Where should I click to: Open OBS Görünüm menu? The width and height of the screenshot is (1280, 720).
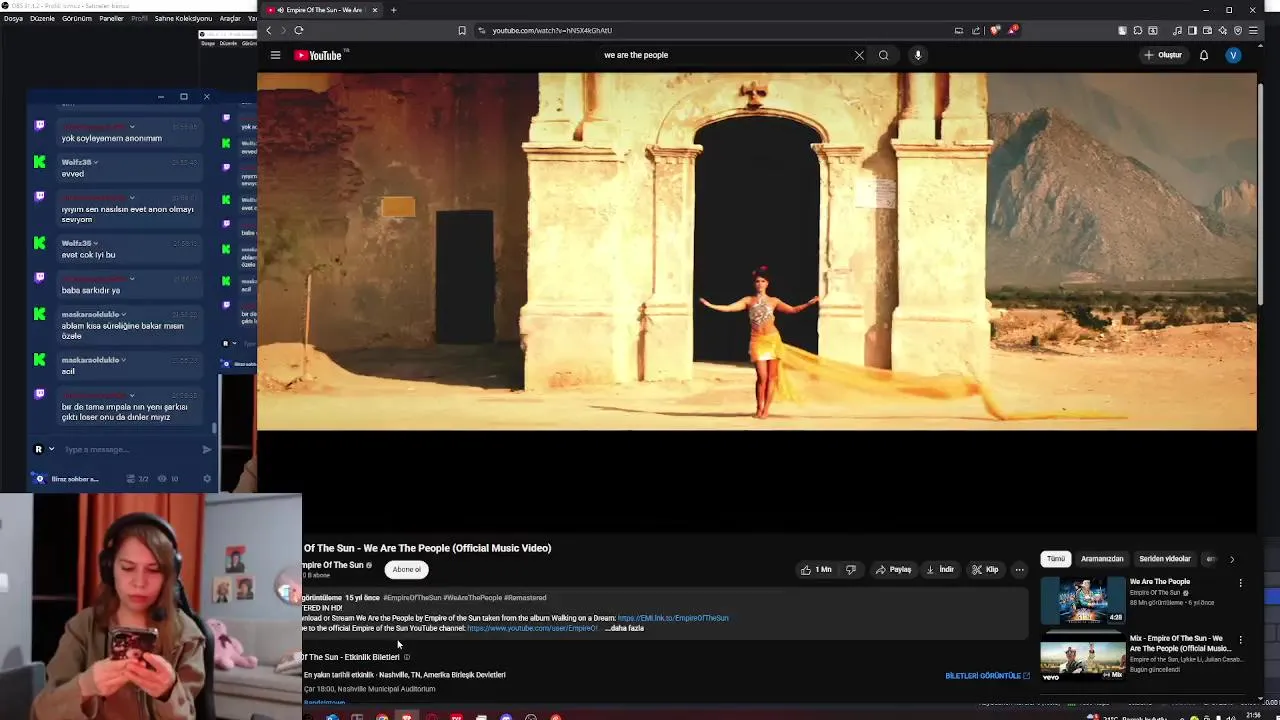point(77,18)
